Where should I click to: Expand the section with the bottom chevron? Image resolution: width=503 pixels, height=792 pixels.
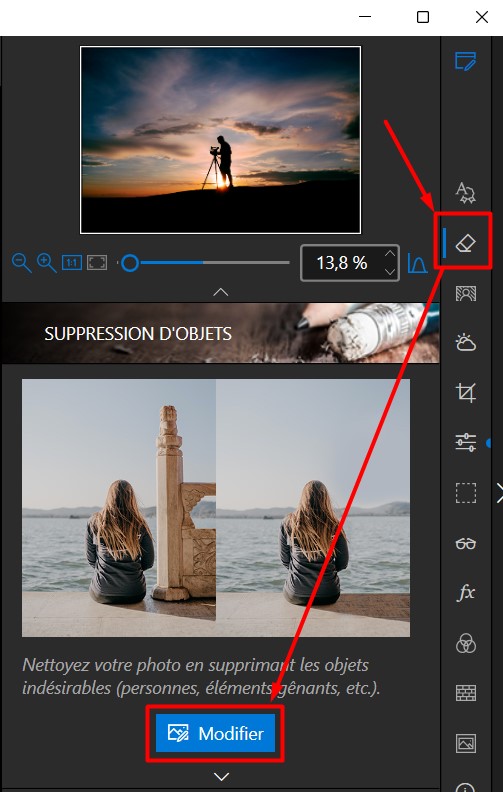pyautogui.click(x=221, y=776)
